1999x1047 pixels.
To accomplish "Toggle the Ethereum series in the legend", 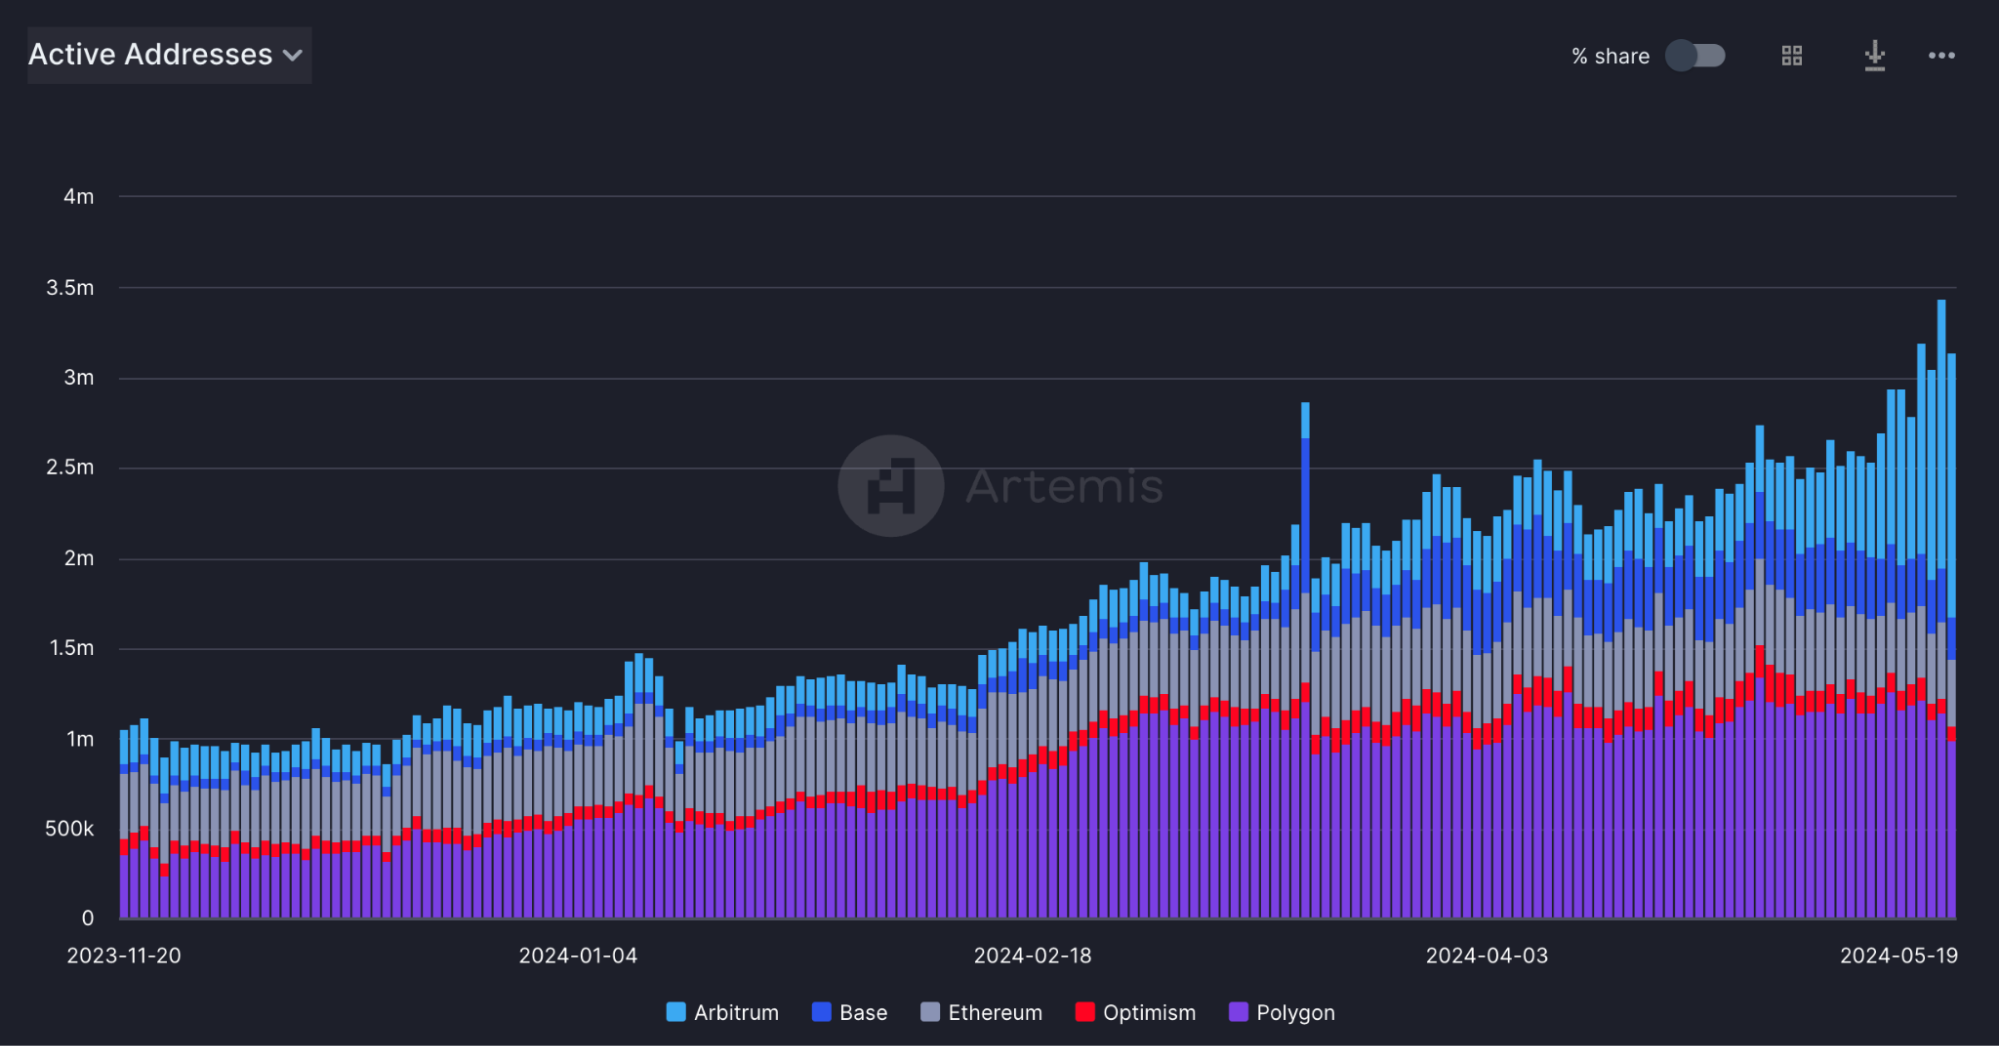I will tap(981, 1012).
